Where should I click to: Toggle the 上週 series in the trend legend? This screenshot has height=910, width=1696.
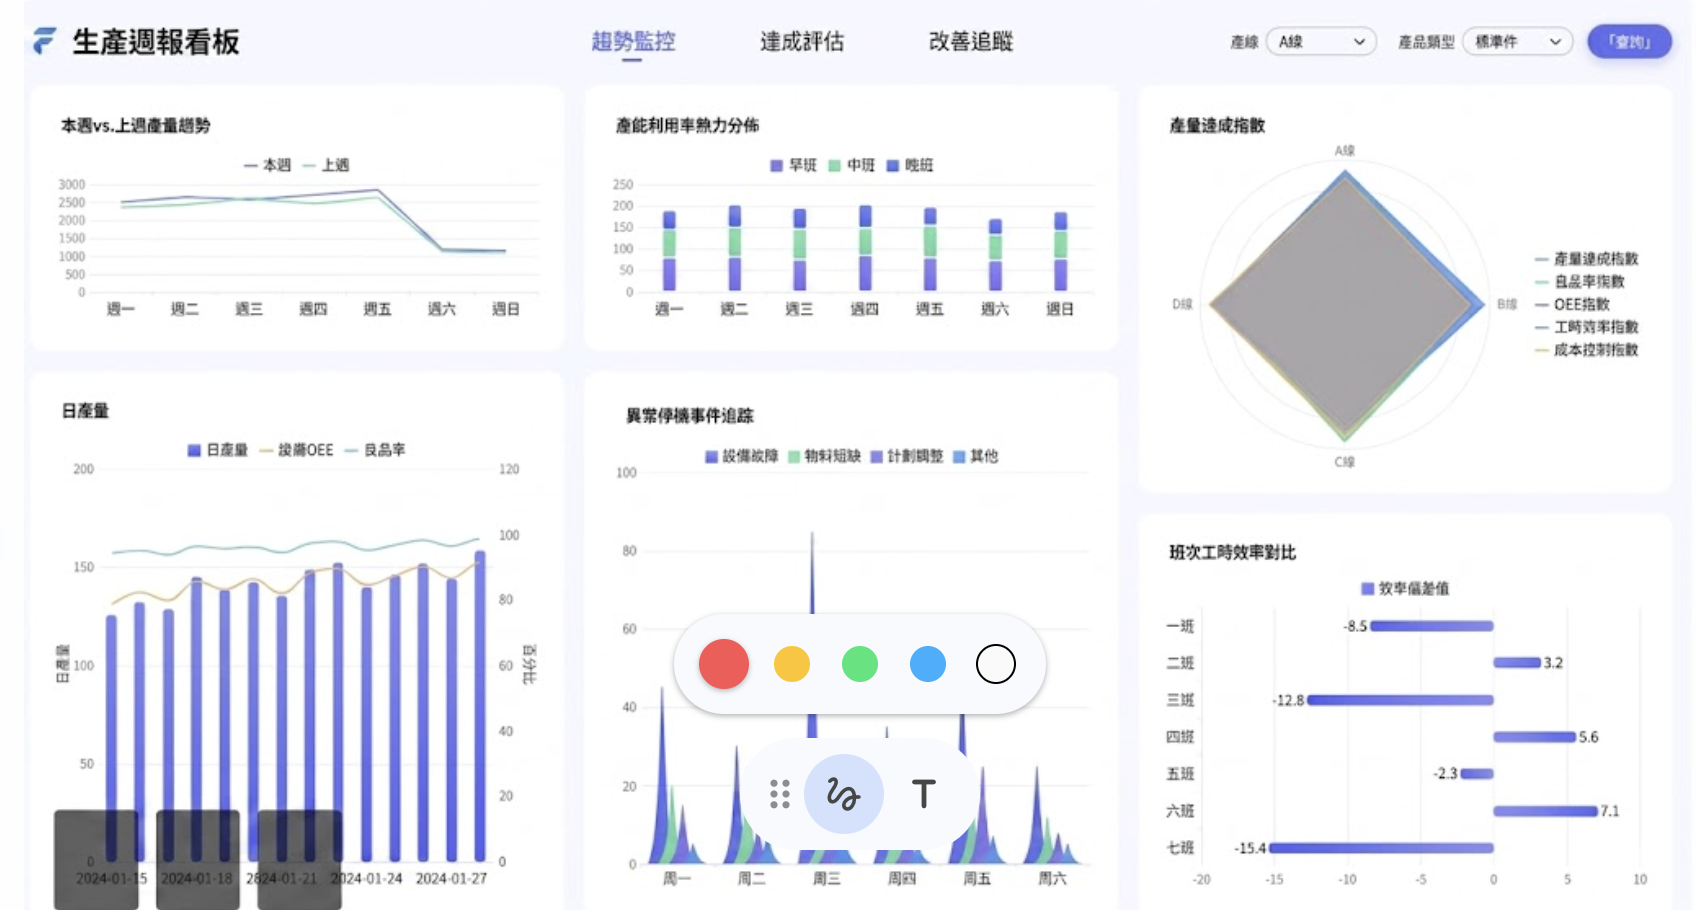327,165
